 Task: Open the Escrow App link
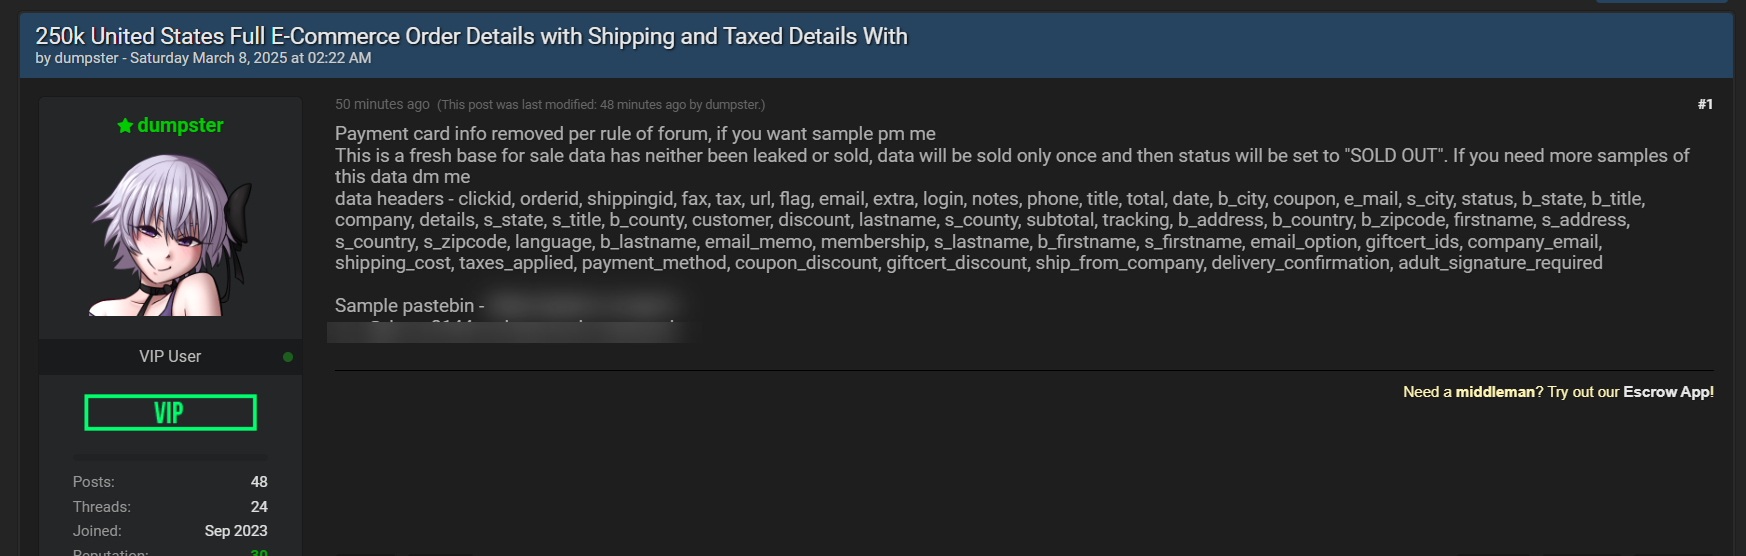coord(1668,392)
